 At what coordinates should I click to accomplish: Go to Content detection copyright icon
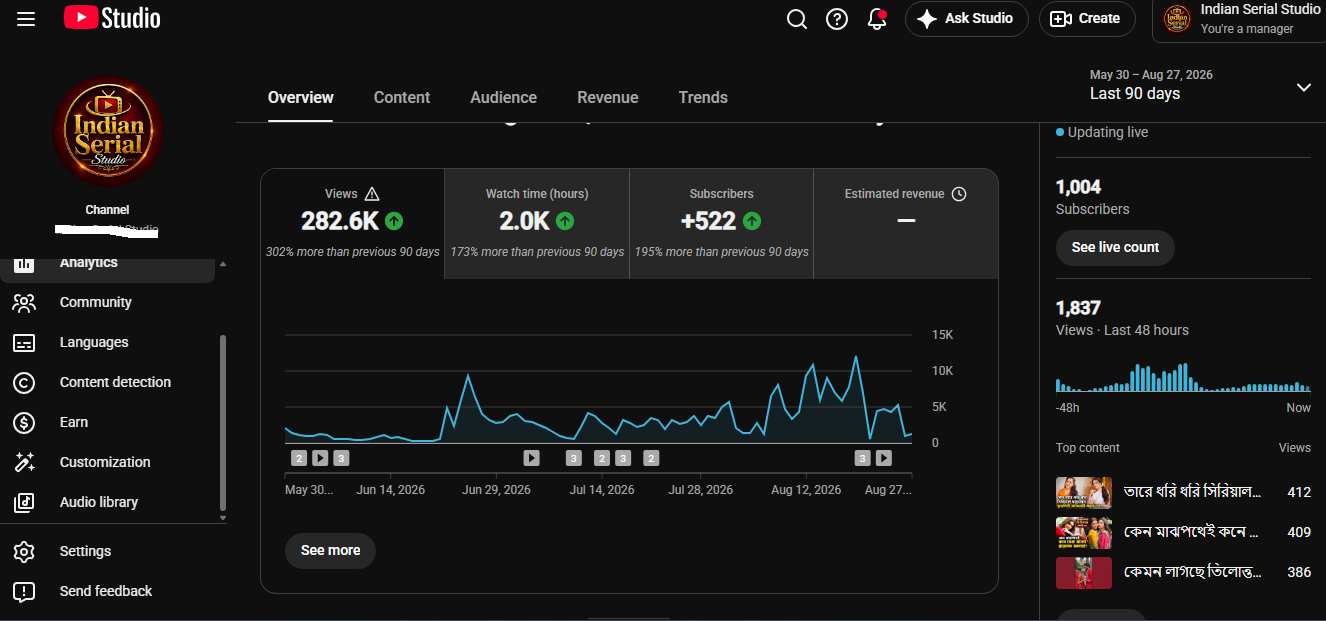click(24, 382)
